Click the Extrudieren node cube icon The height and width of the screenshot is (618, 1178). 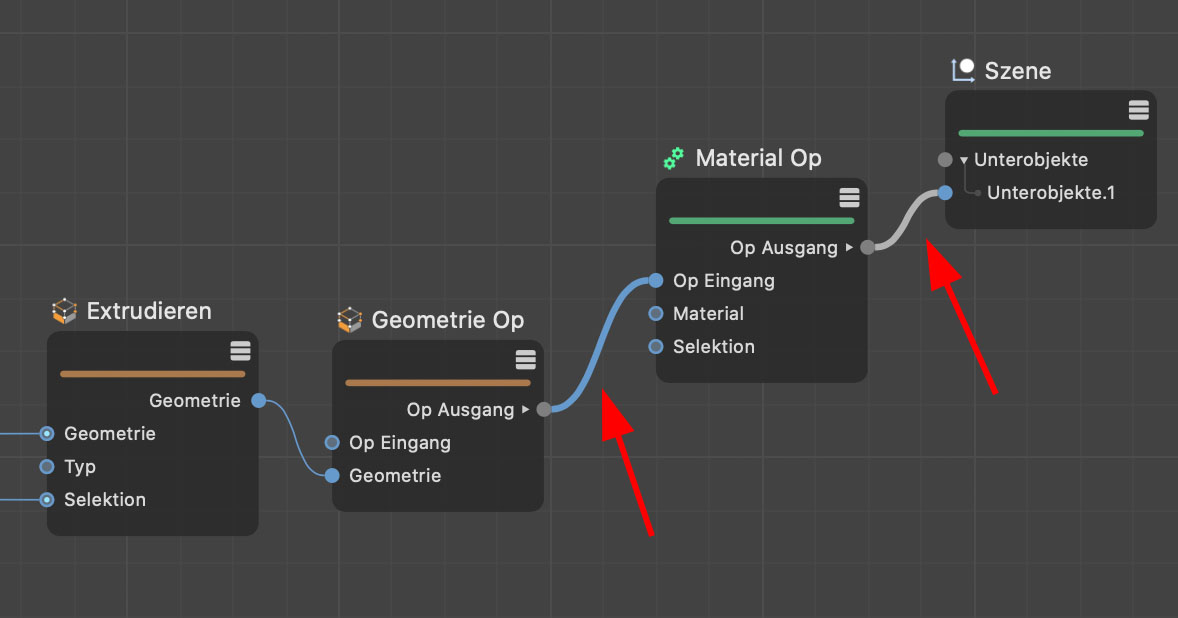point(64,312)
